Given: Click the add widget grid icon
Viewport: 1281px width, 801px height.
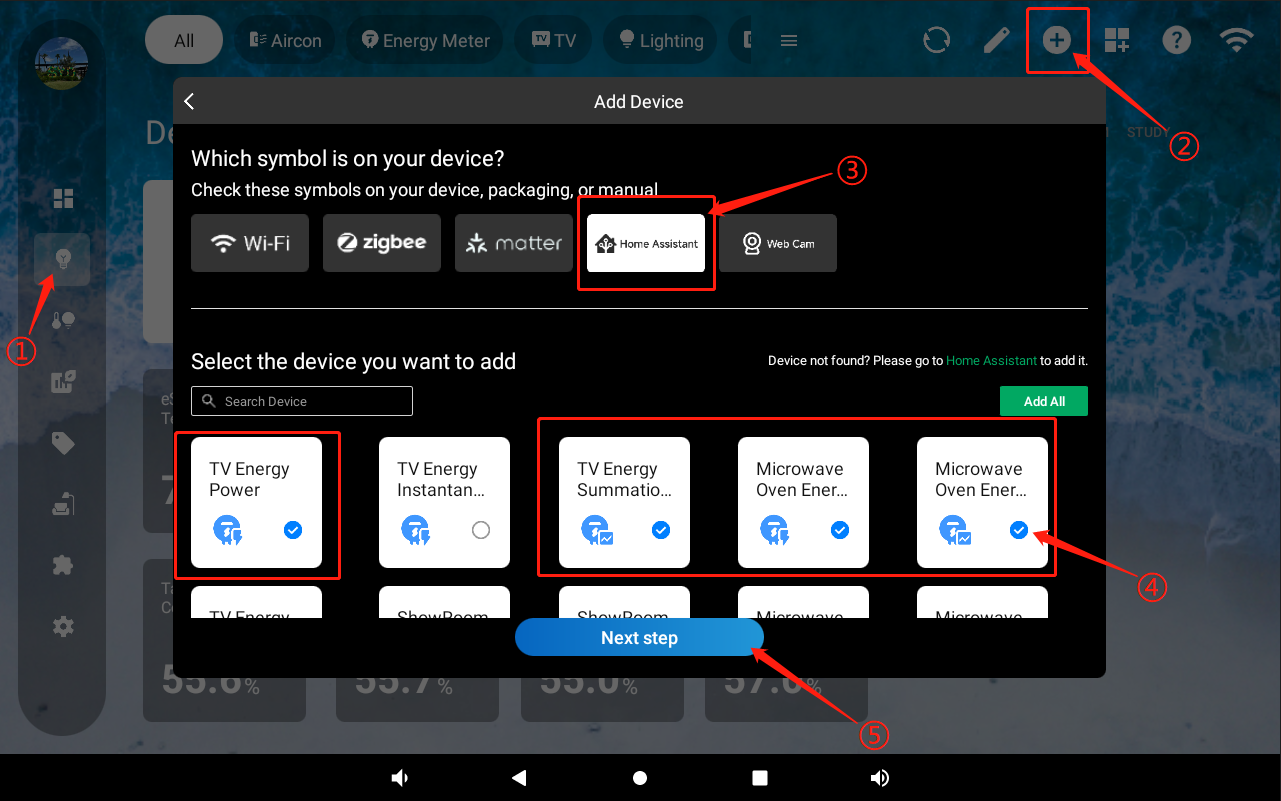Looking at the screenshot, I should coord(1116,40).
